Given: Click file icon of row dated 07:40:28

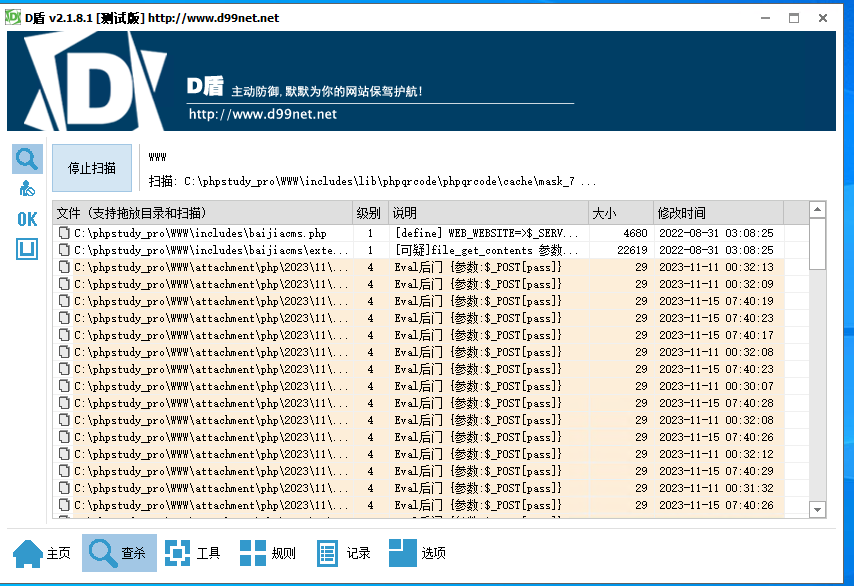Looking at the screenshot, I should coord(64,403).
